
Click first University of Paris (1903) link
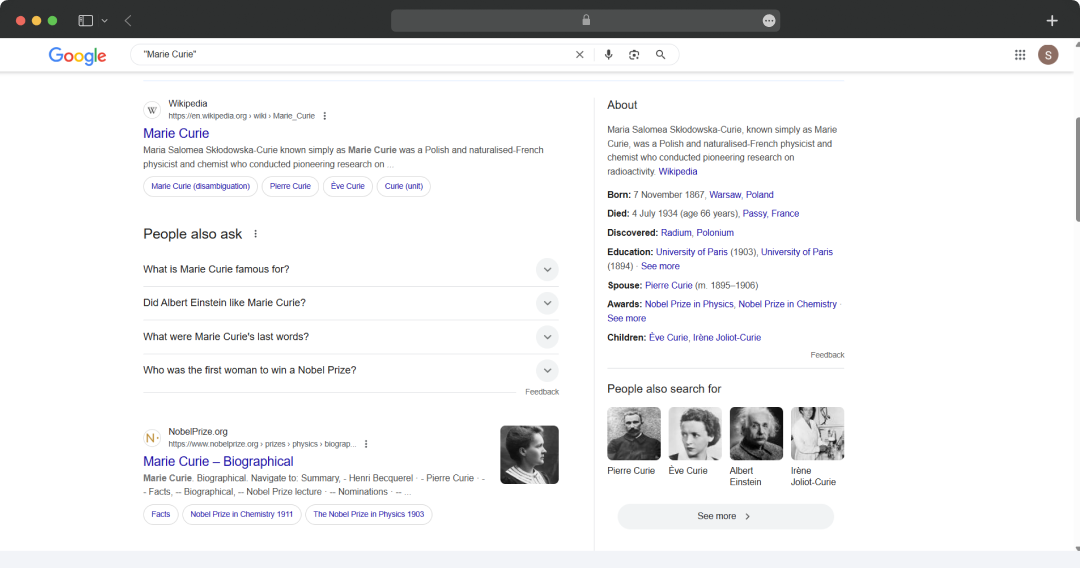point(692,252)
